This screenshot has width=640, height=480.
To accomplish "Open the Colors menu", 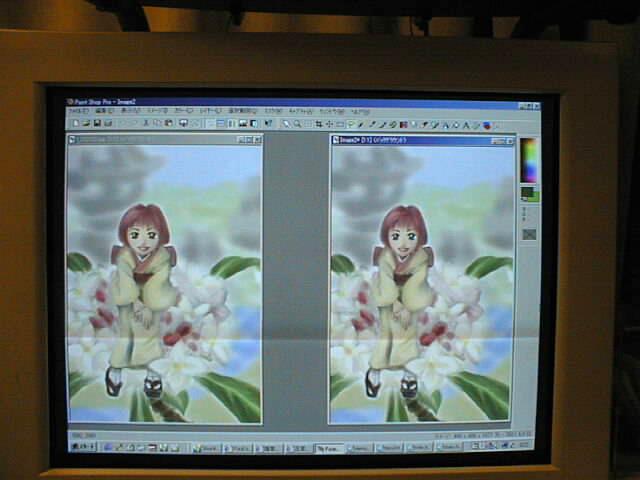I will tap(184, 111).
